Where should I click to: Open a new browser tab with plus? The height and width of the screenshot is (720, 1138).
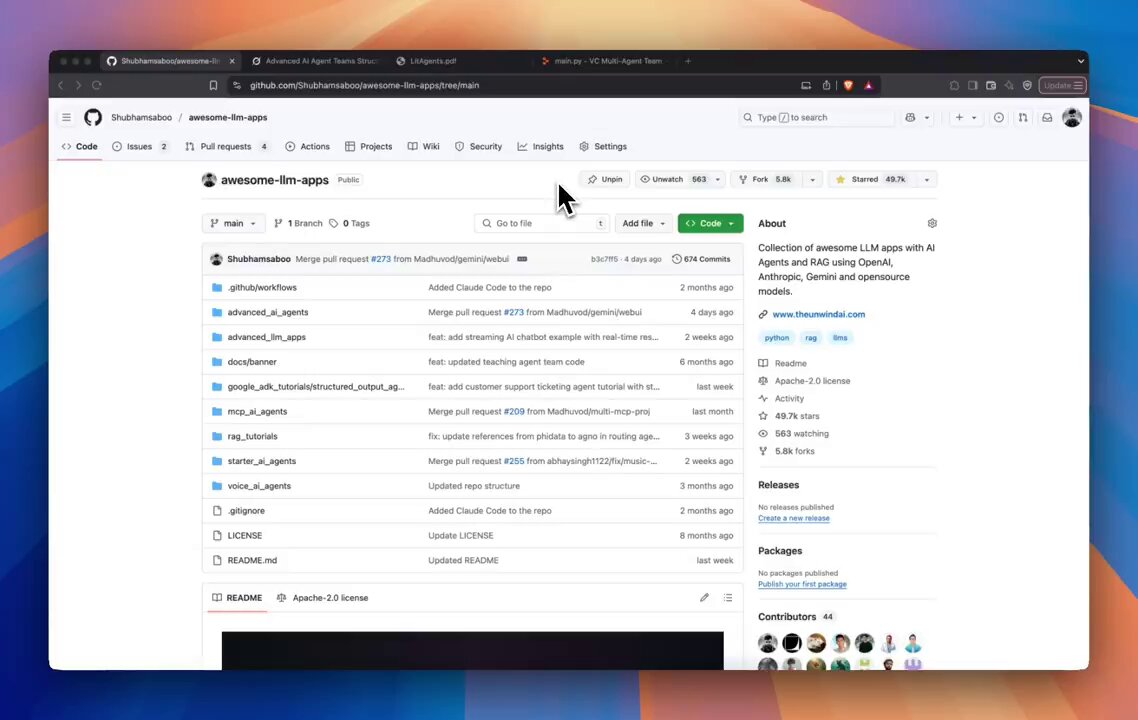click(688, 61)
